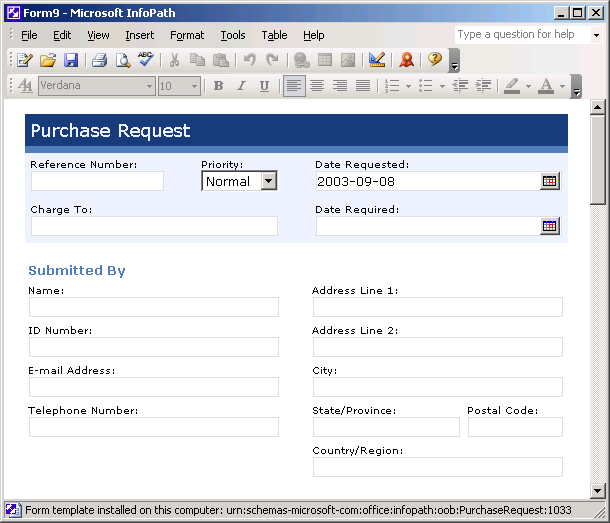Click the Font task pane icon beside Verdana

pyautogui.click(x=25, y=86)
